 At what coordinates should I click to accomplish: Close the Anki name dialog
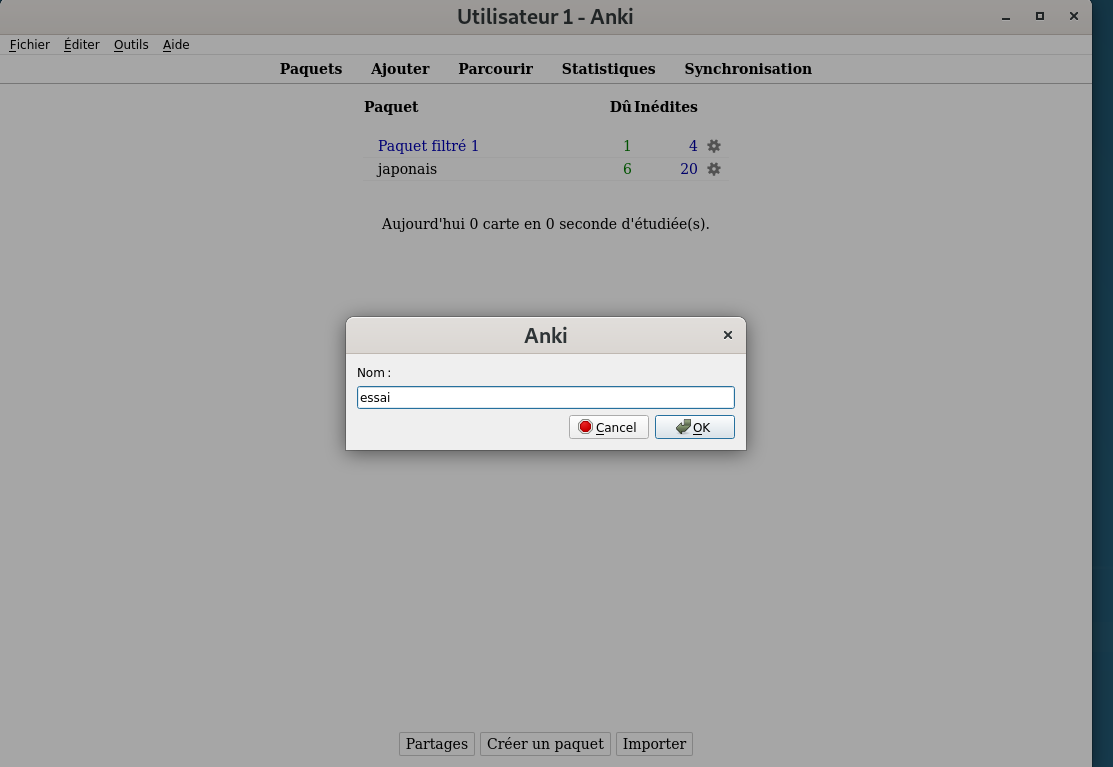click(728, 335)
